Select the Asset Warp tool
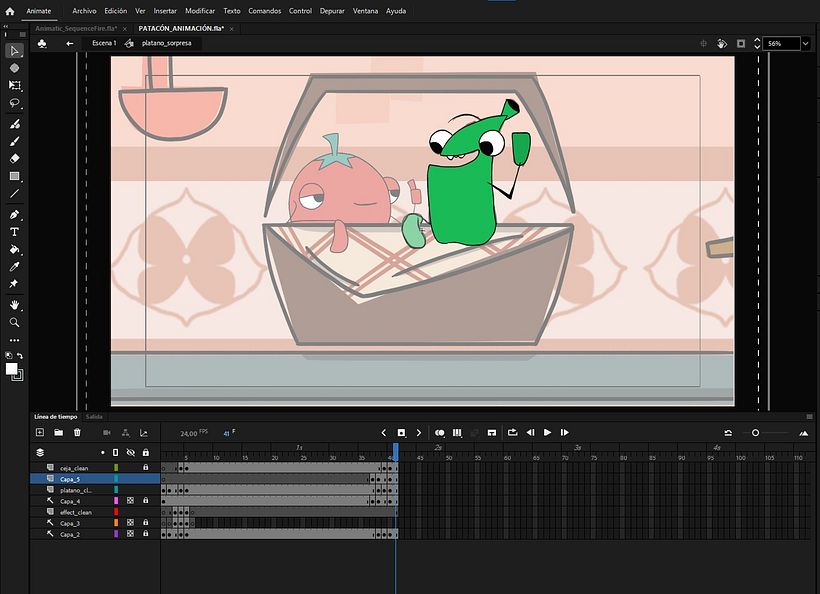Image resolution: width=820 pixels, height=594 pixels. click(x=15, y=68)
